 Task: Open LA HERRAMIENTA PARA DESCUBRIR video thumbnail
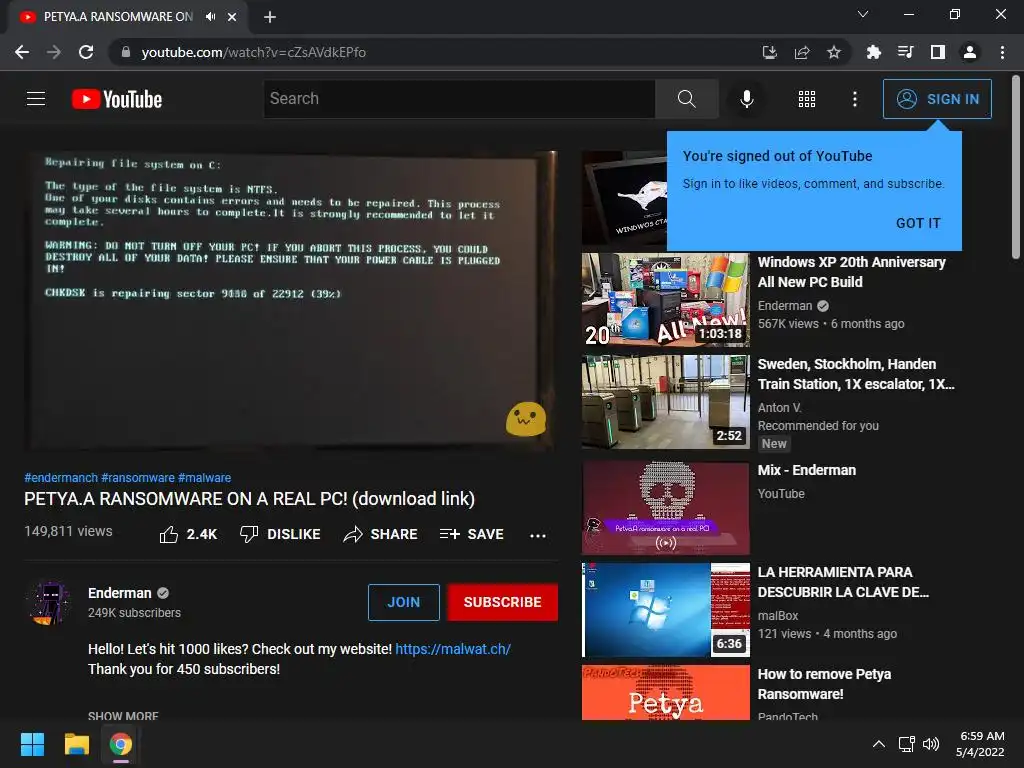point(665,610)
